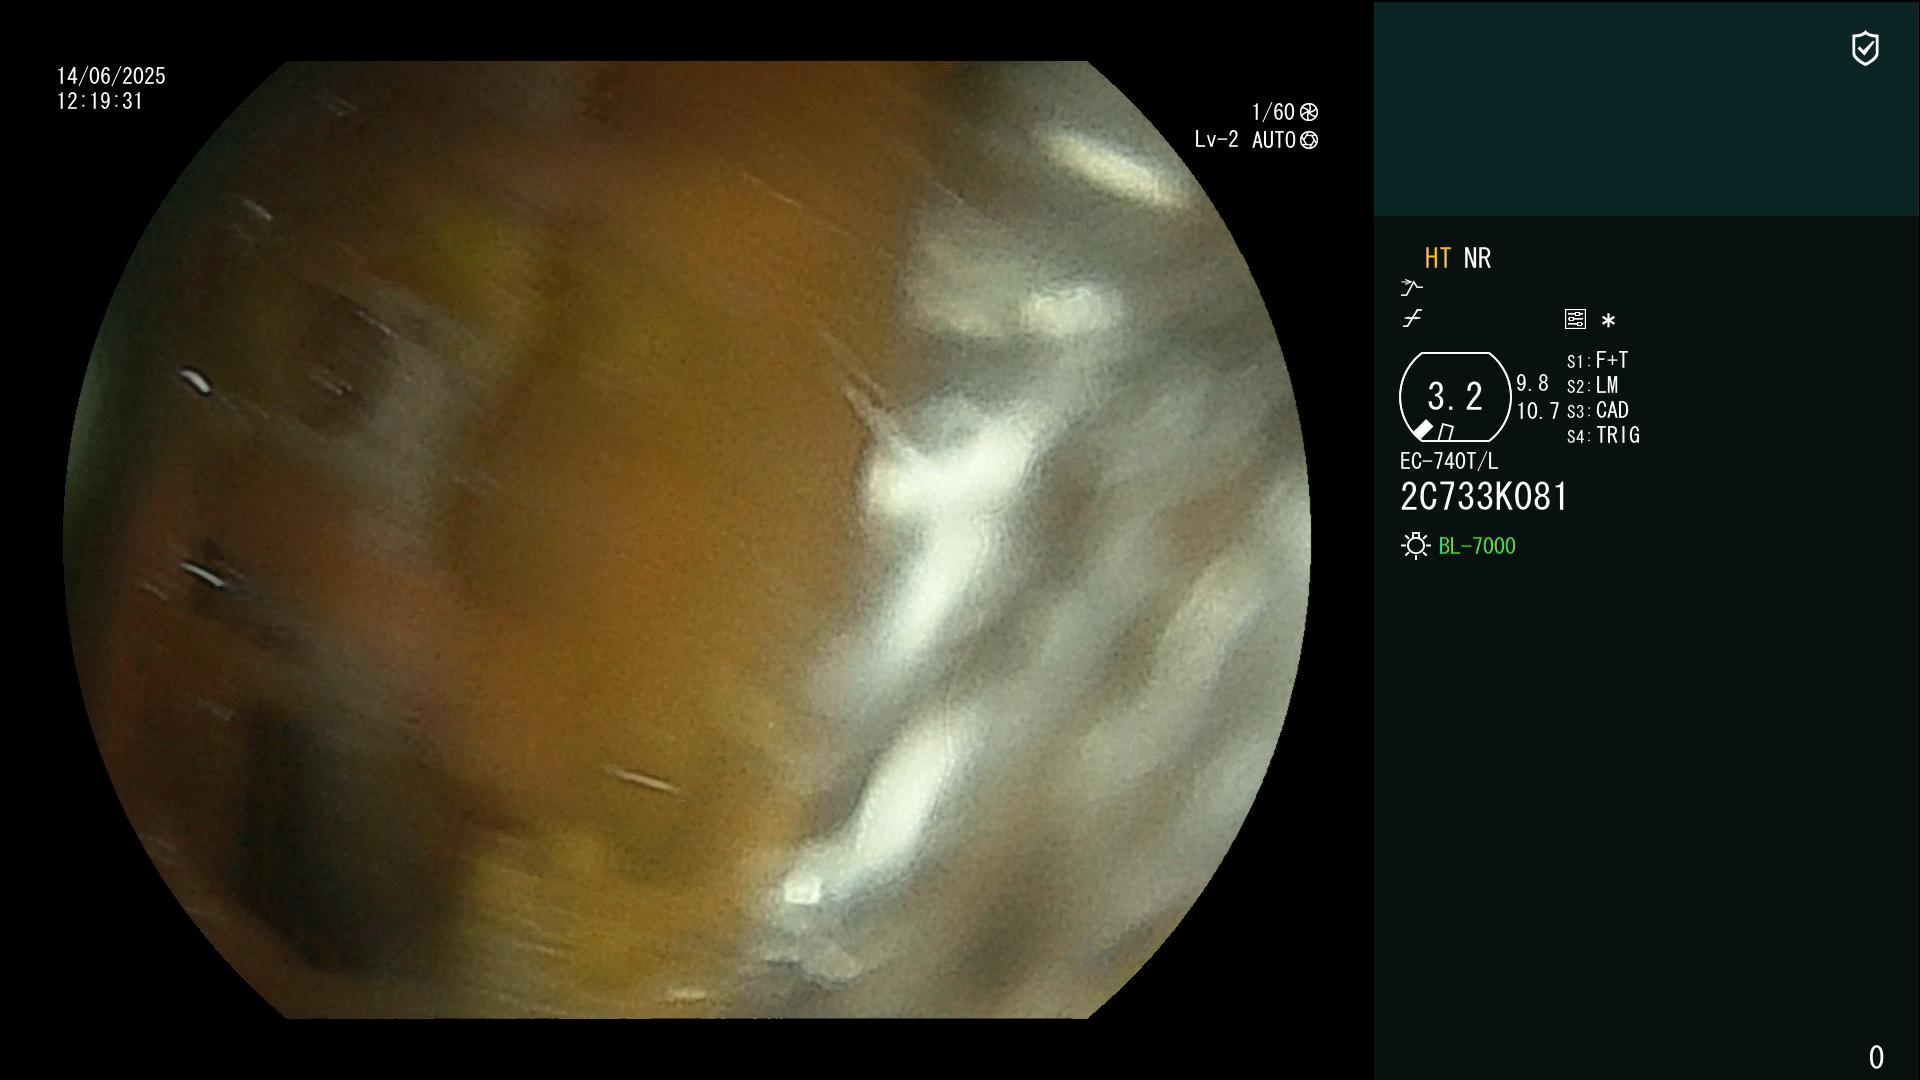Click the shutter speed wheel icon beside 1/60
This screenshot has width=1920, height=1080.
coord(1309,112)
